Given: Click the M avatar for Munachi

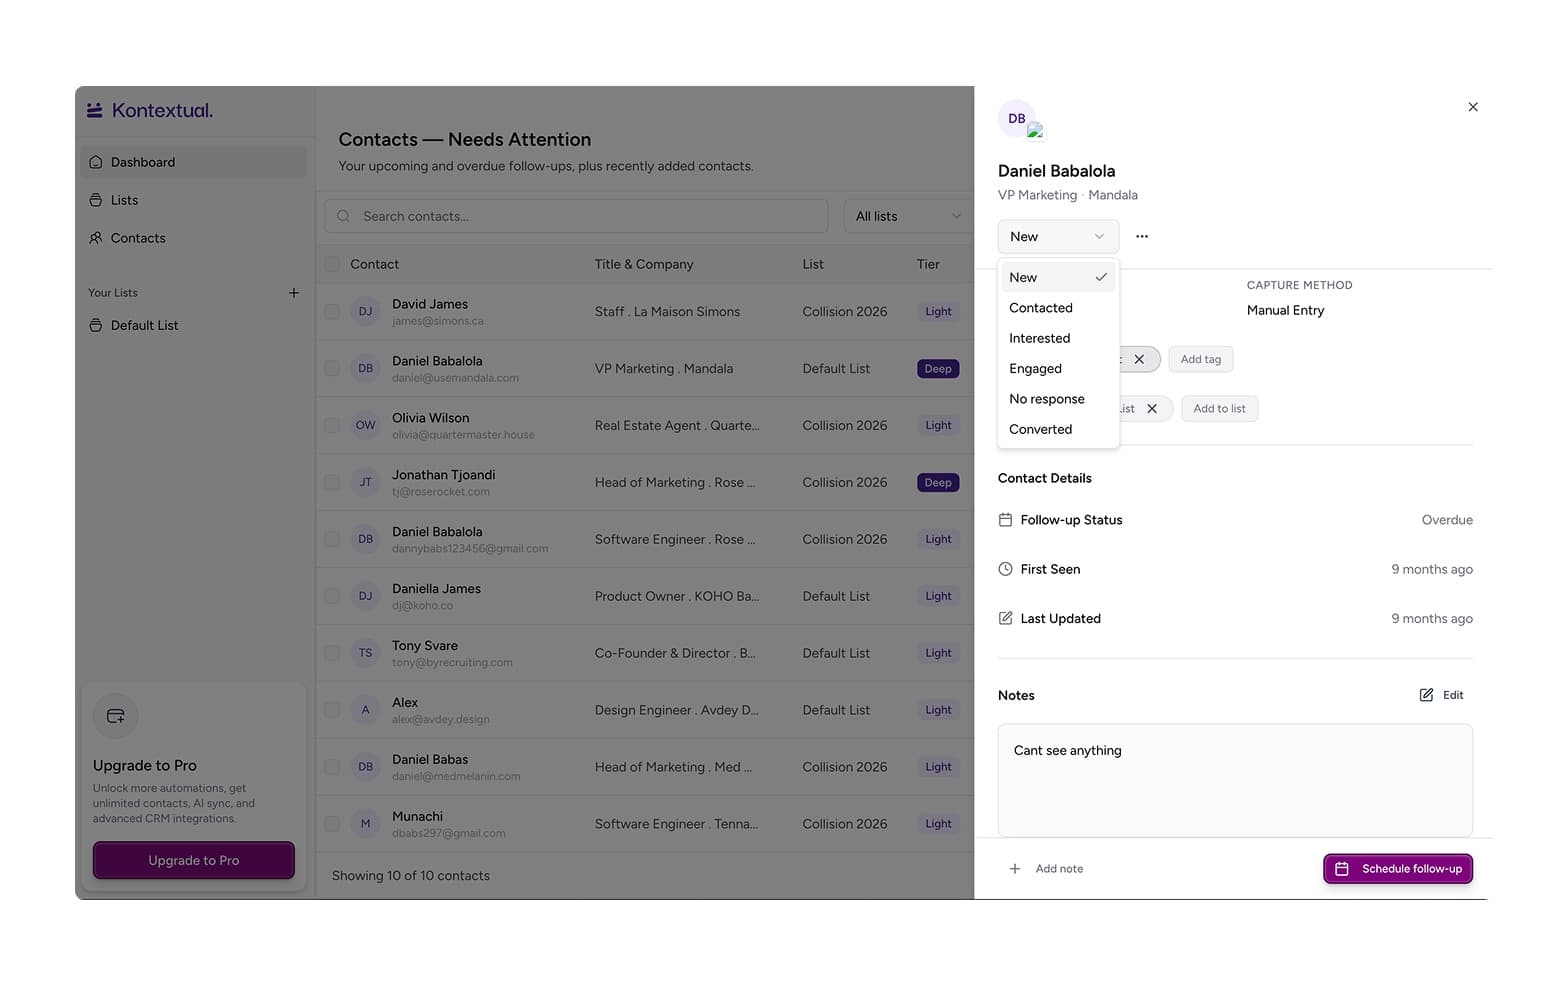Looking at the screenshot, I should [365, 825].
